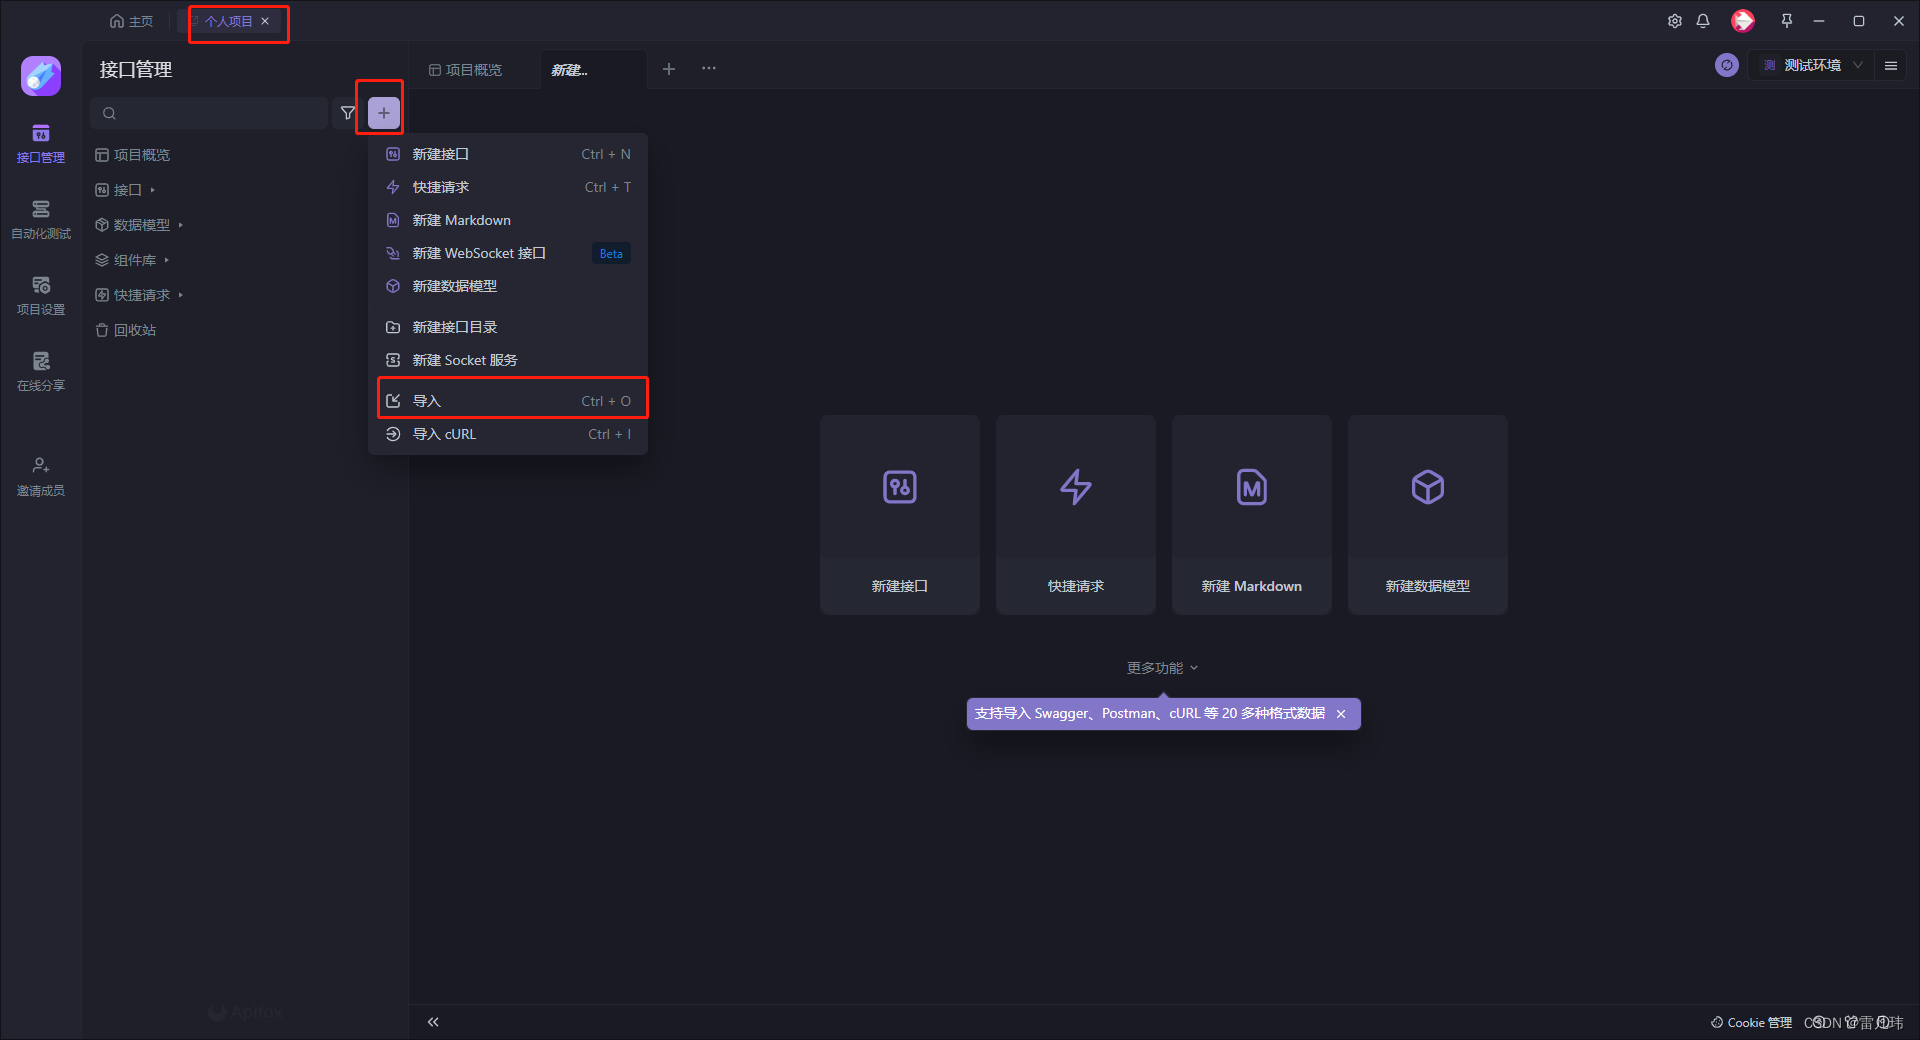Open the tab more options ellipsis

coord(709,69)
